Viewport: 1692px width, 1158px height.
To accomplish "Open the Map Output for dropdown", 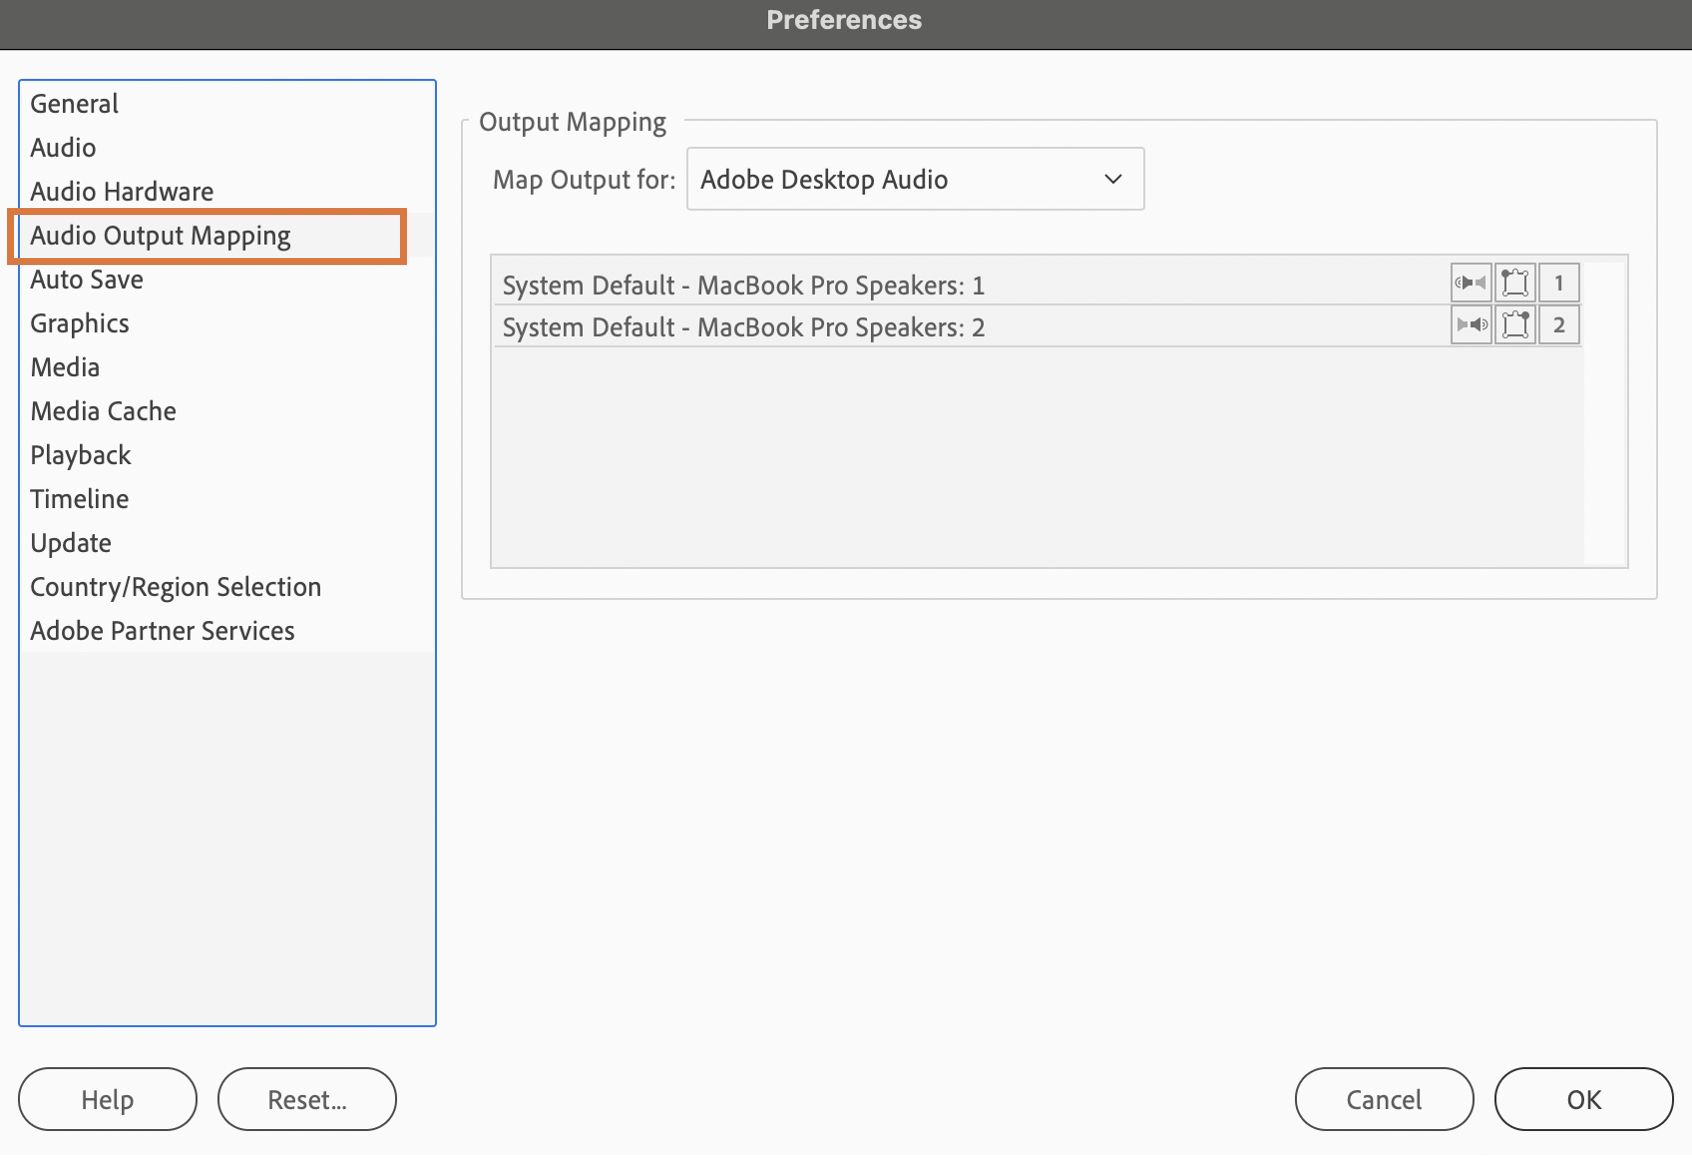I will (914, 179).
